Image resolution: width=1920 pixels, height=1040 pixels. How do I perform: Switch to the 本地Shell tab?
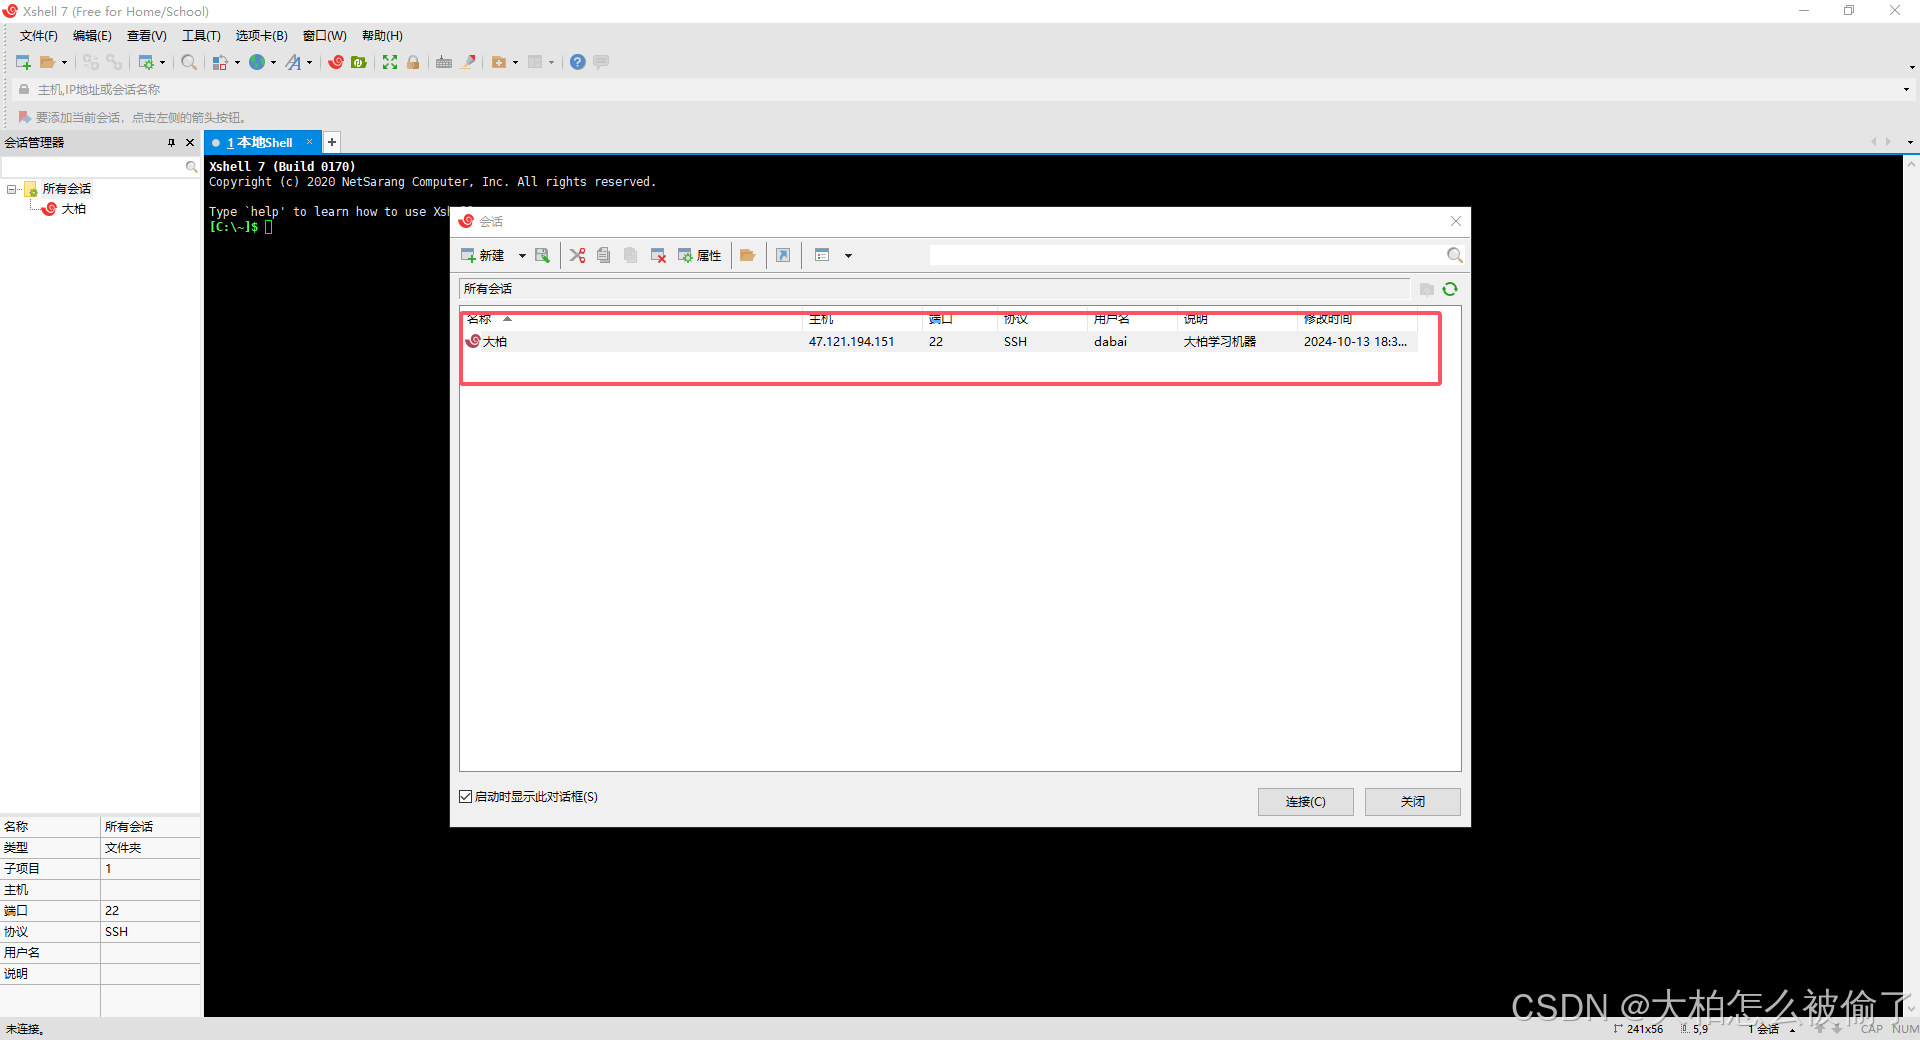click(263, 143)
